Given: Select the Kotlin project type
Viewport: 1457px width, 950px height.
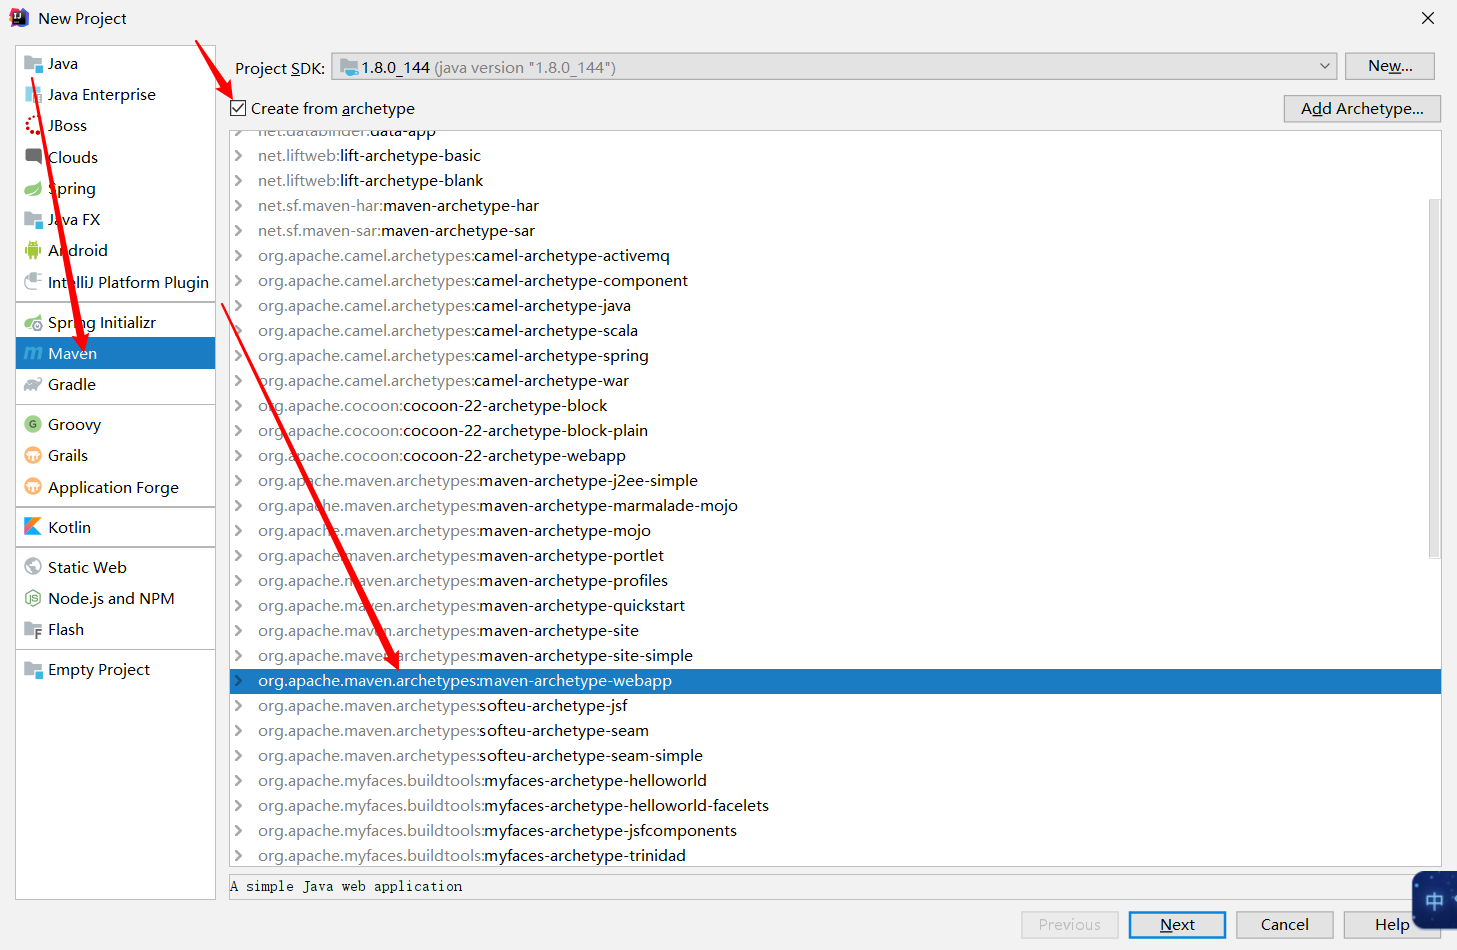Looking at the screenshot, I should pos(115,527).
